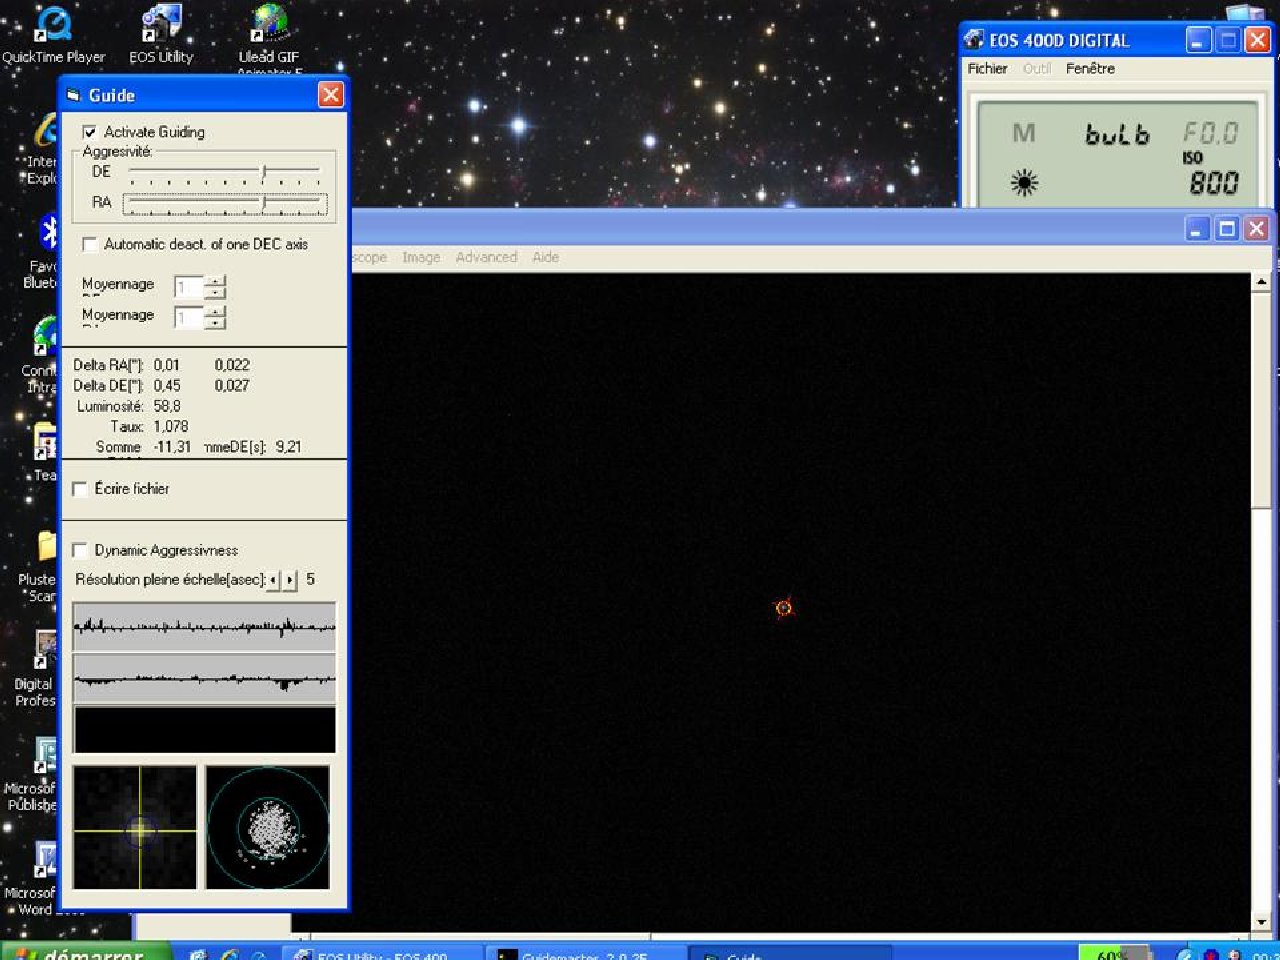Viewport: 1280px width, 960px height.
Task: Switch to EOS Utility taskbar button
Action: coord(381,953)
